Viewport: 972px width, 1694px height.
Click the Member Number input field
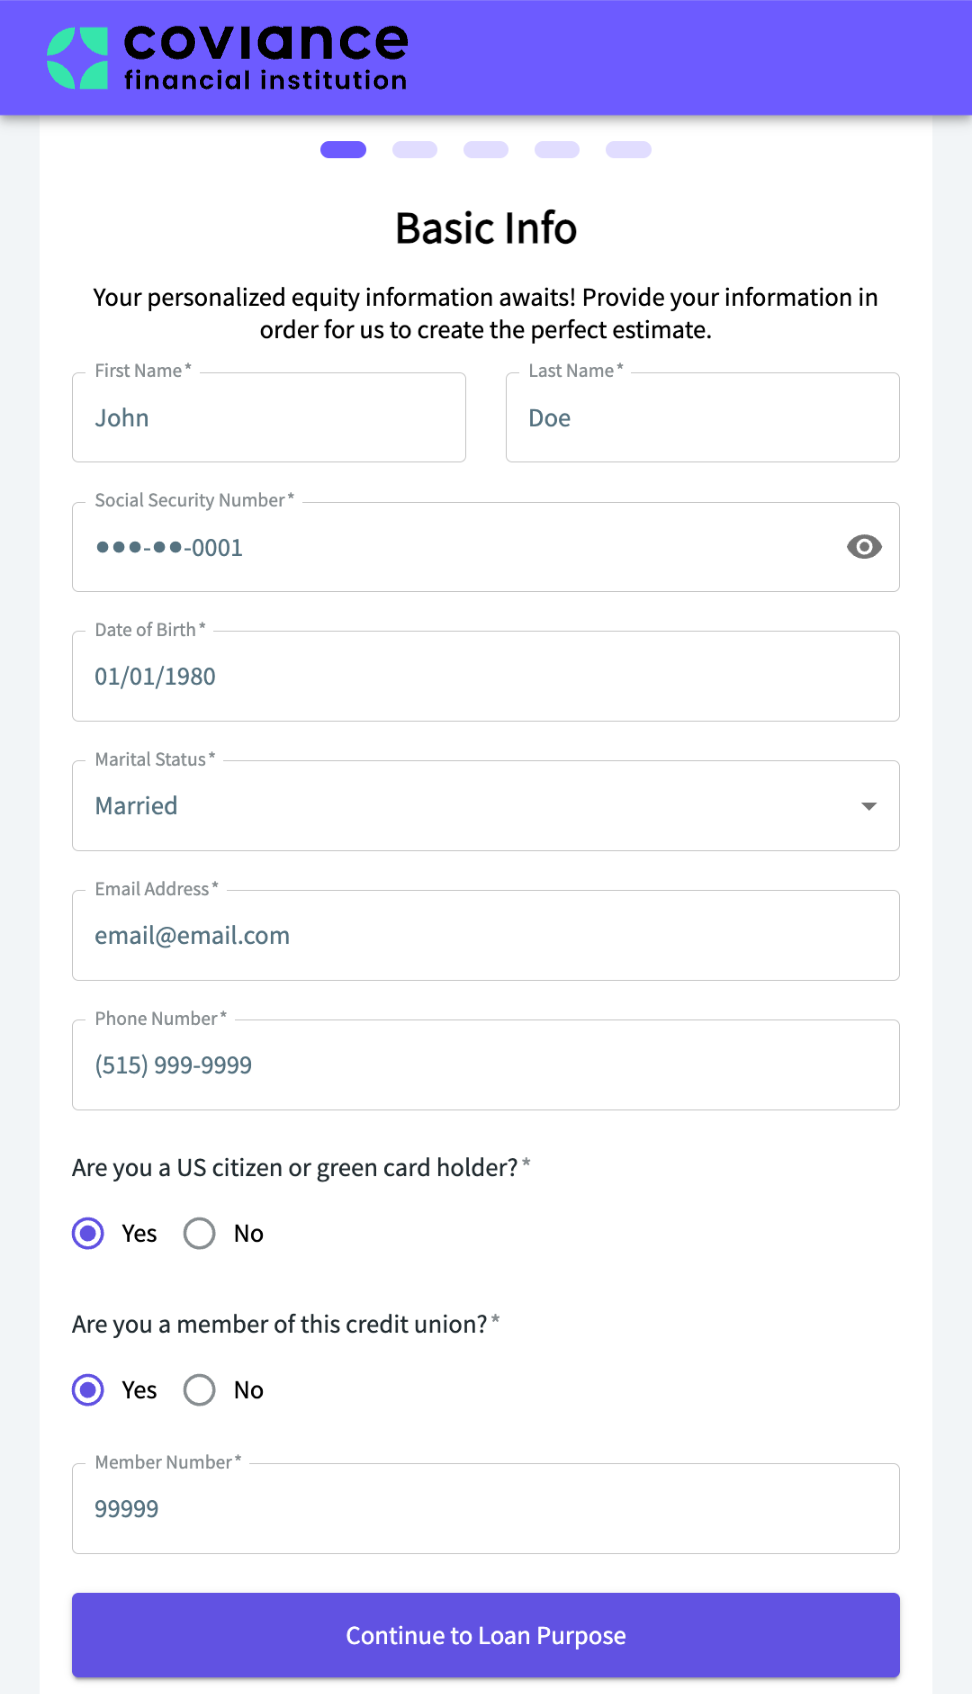tap(485, 1509)
